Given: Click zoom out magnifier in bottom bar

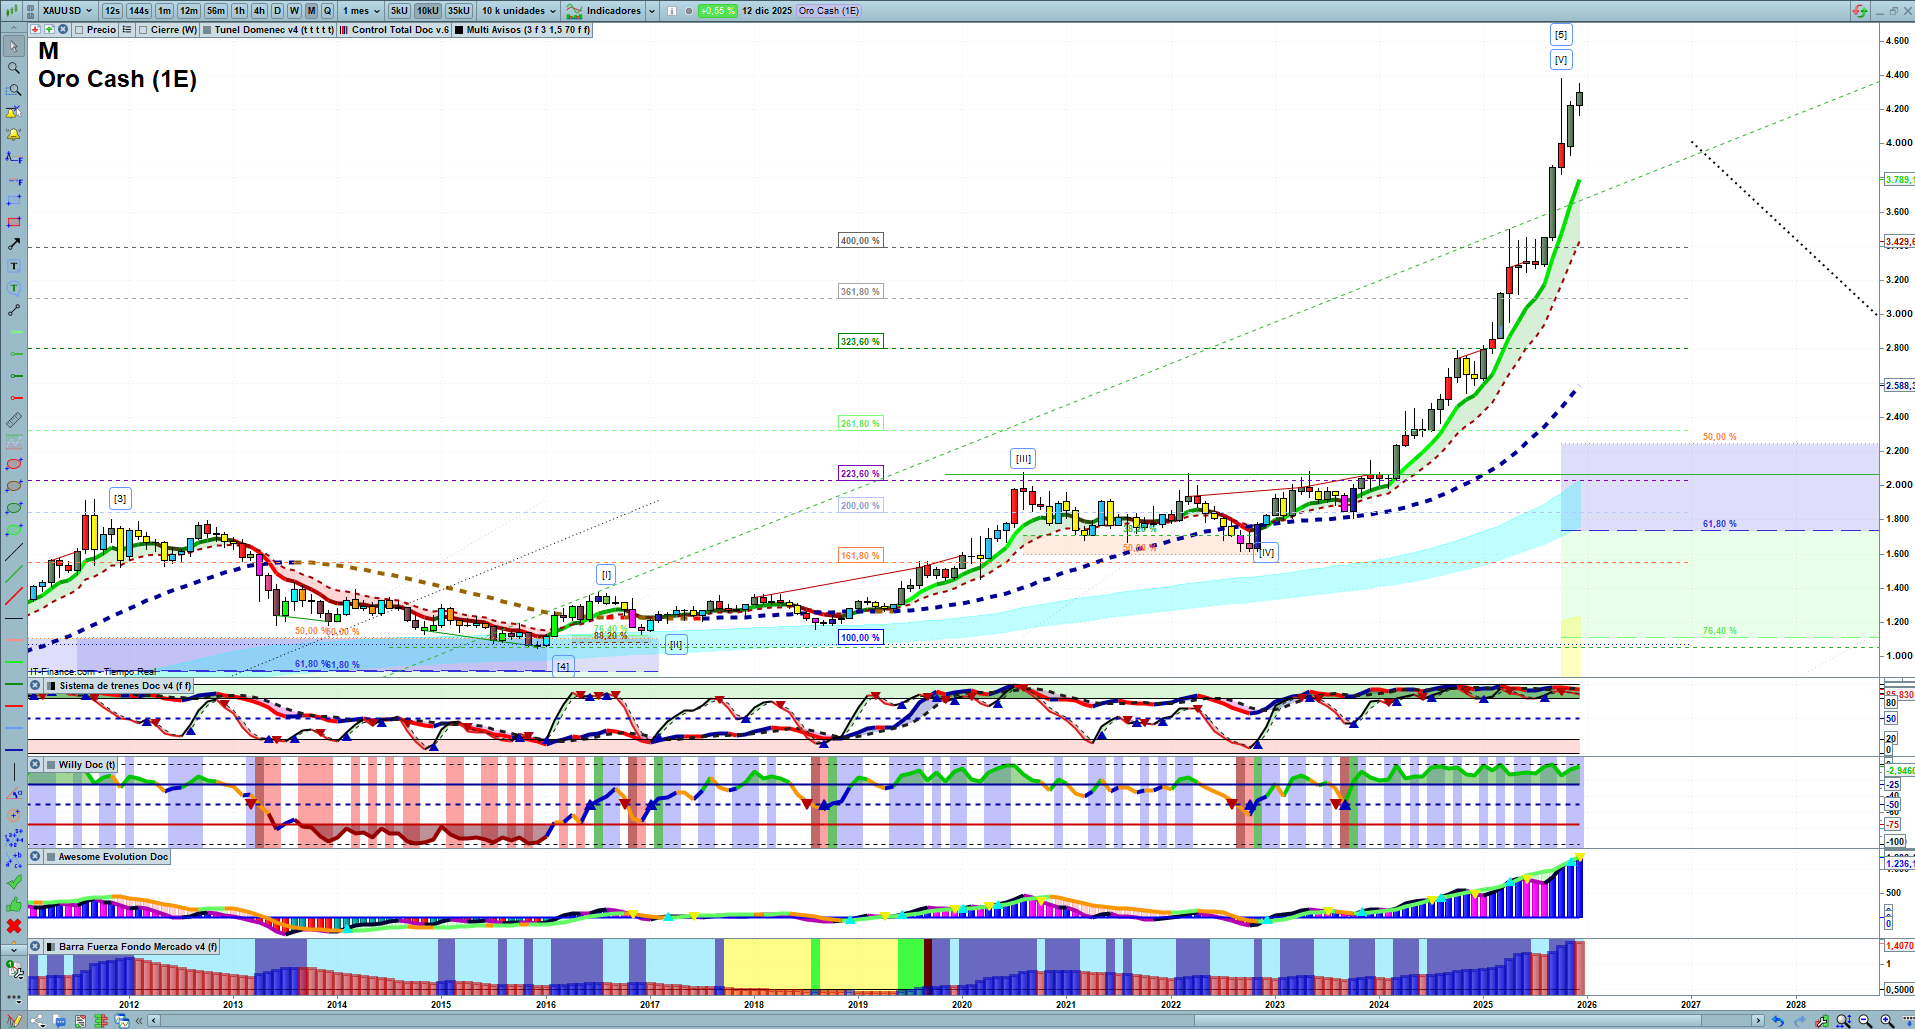Looking at the screenshot, I should 1865,1021.
